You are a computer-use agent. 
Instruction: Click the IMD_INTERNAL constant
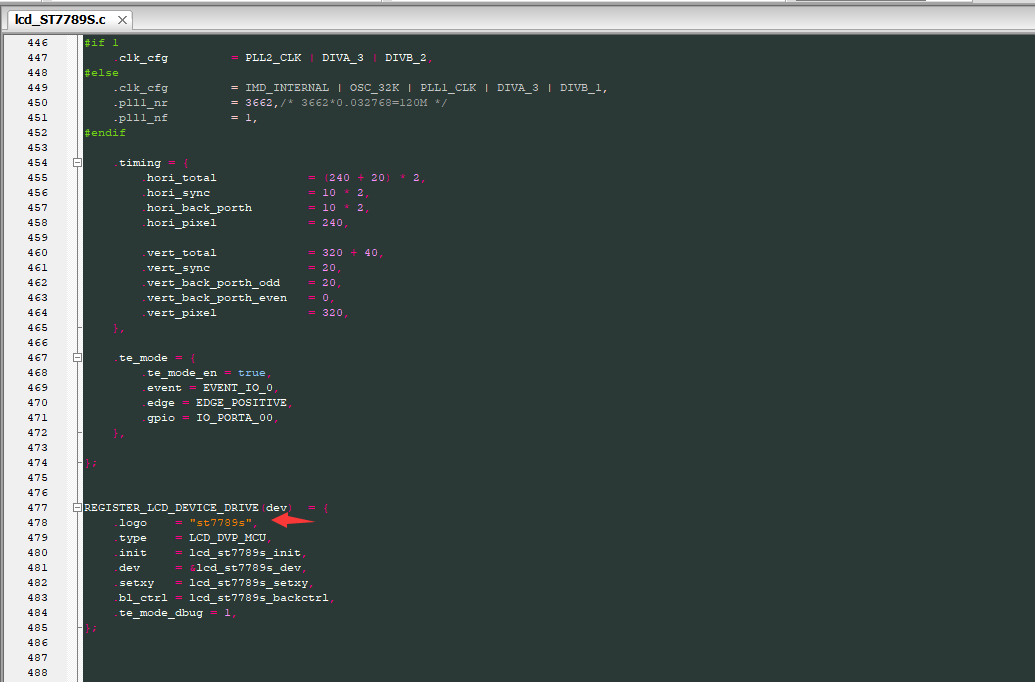(287, 88)
